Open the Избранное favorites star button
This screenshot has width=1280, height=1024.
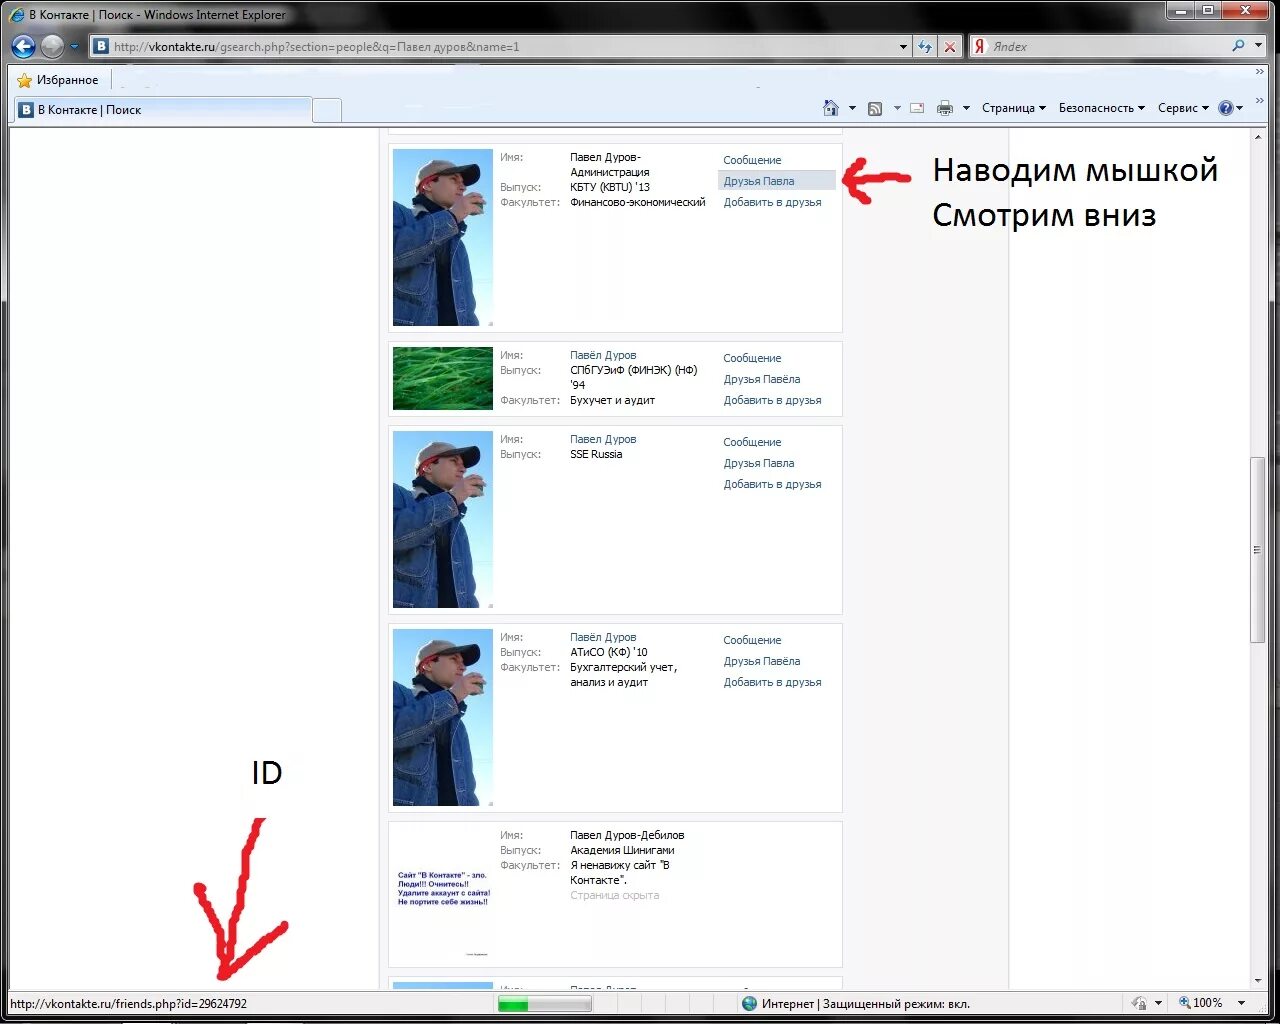pyautogui.click(x=58, y=80)
